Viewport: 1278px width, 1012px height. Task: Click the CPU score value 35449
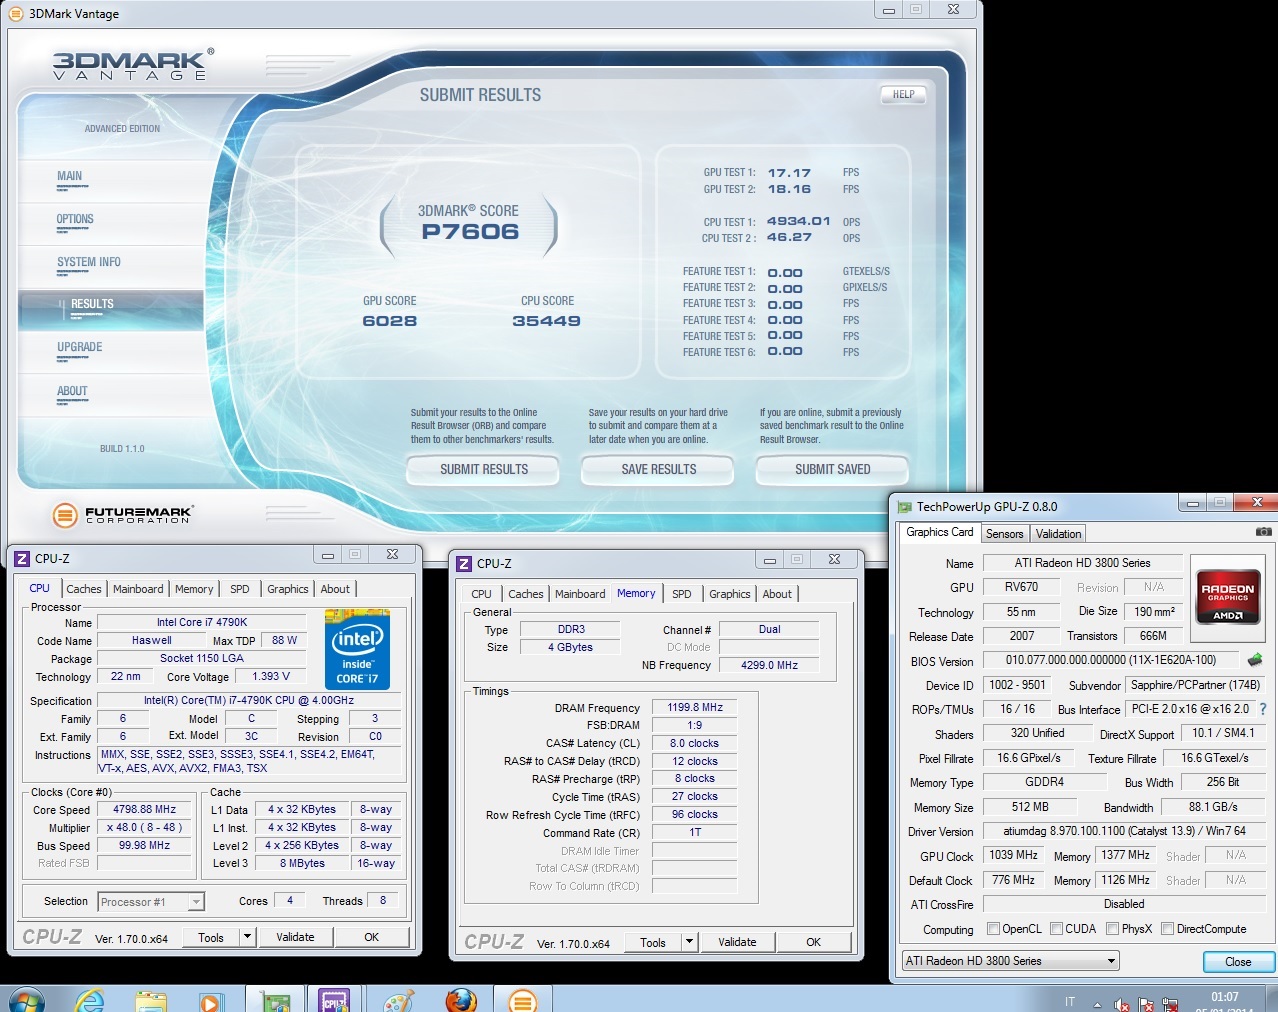tap(546, 321)
